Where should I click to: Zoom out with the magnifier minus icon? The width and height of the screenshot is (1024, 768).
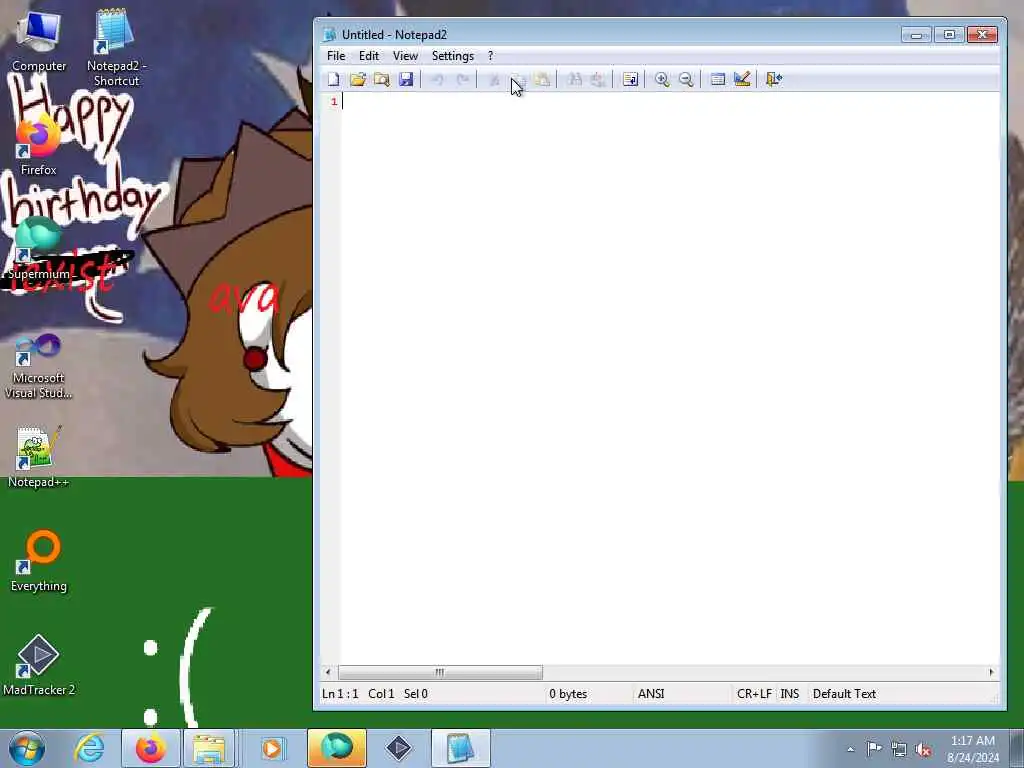[x=686, y=80]
